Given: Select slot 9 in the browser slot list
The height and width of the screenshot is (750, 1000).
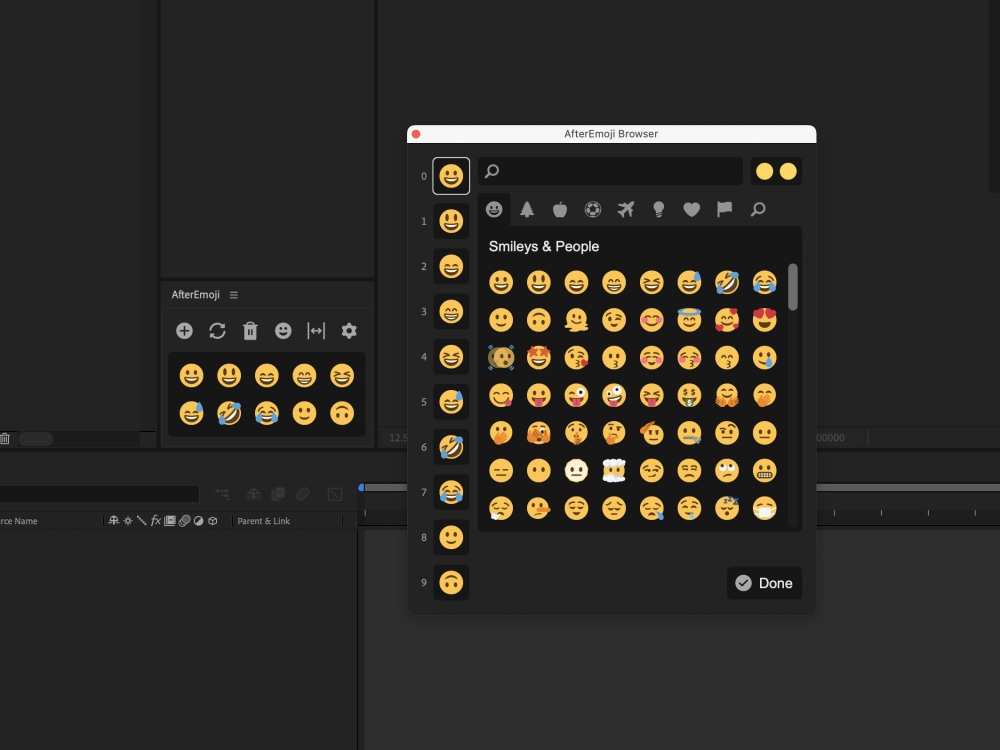Looking at the screenshot, I should point(451,582).
